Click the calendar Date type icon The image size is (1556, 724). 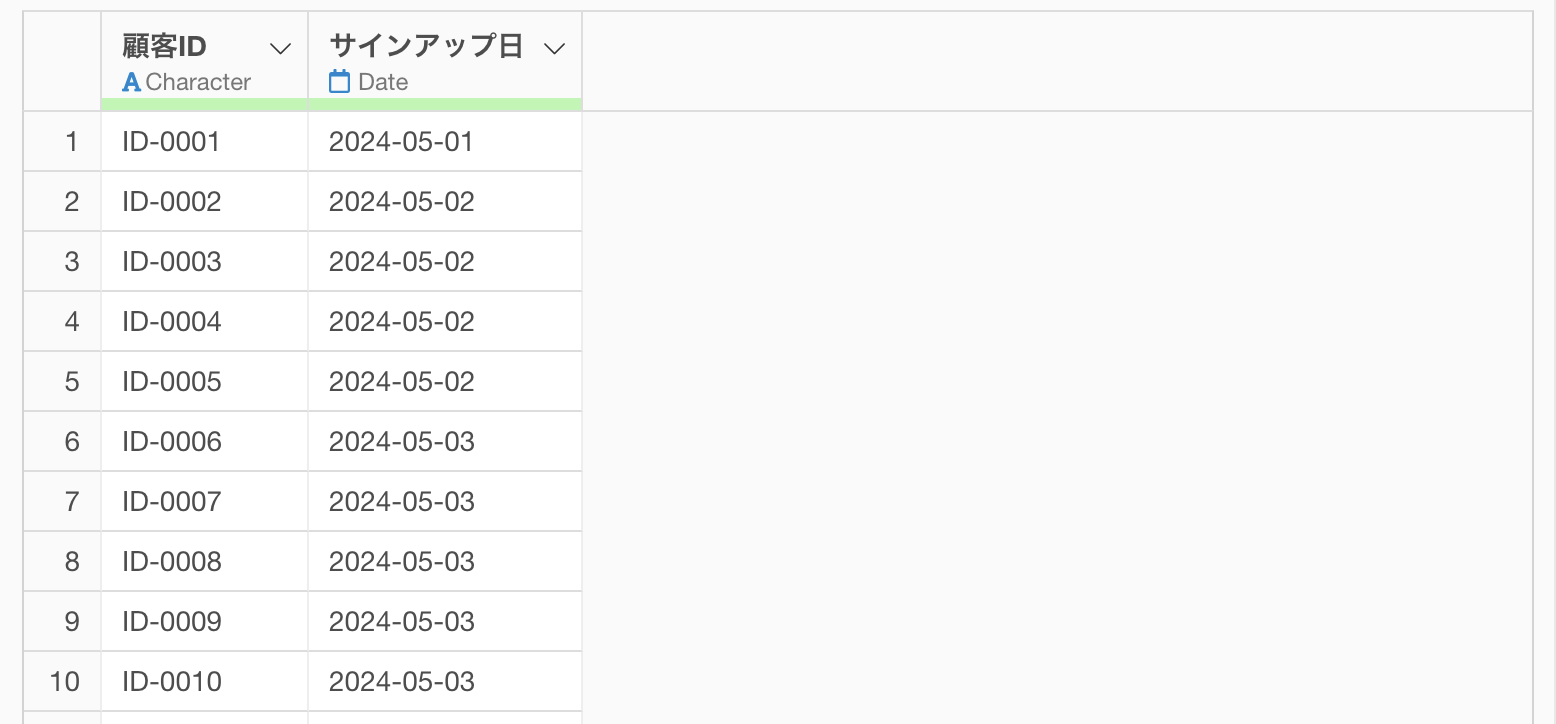(340, 82)
